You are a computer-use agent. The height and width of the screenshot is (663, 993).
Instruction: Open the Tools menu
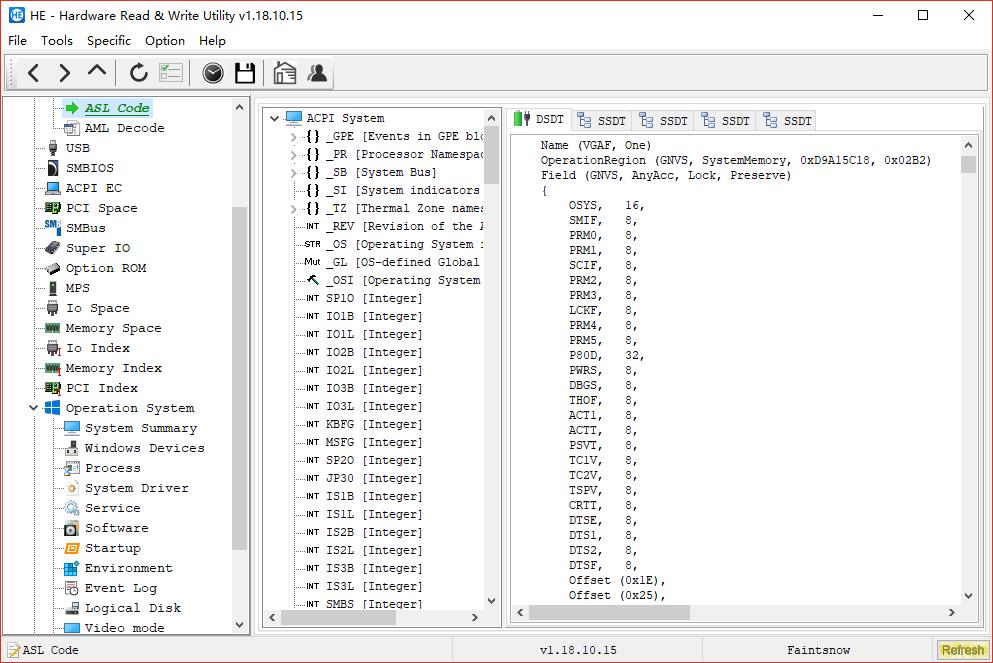(x=57, y=41)
